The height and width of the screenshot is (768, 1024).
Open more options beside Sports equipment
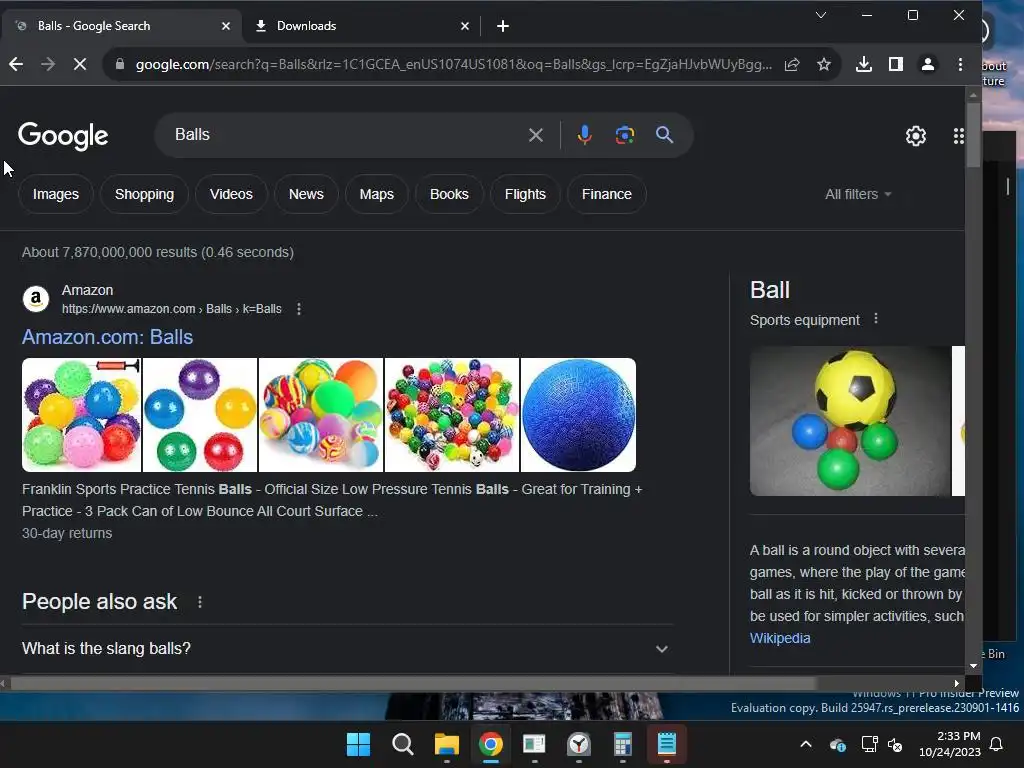pyautogui.click(x=876, y=319)
